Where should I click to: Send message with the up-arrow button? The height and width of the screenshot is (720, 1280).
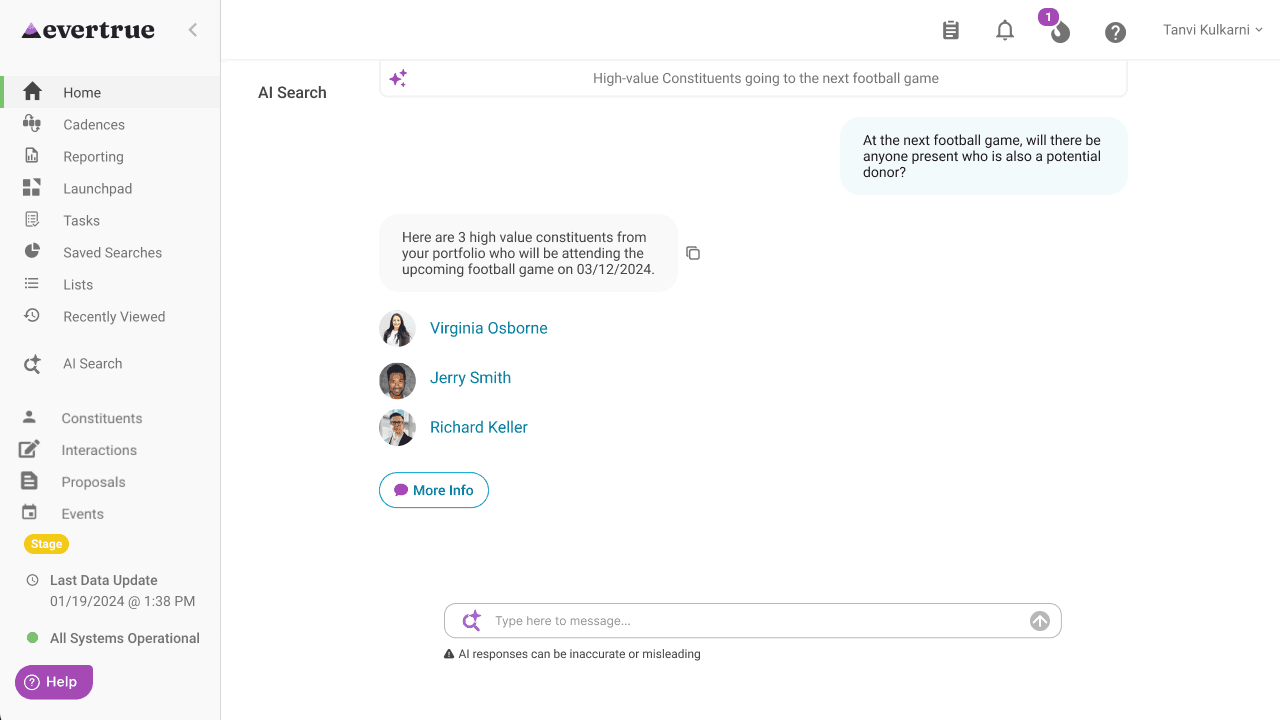coord(1040,621)
